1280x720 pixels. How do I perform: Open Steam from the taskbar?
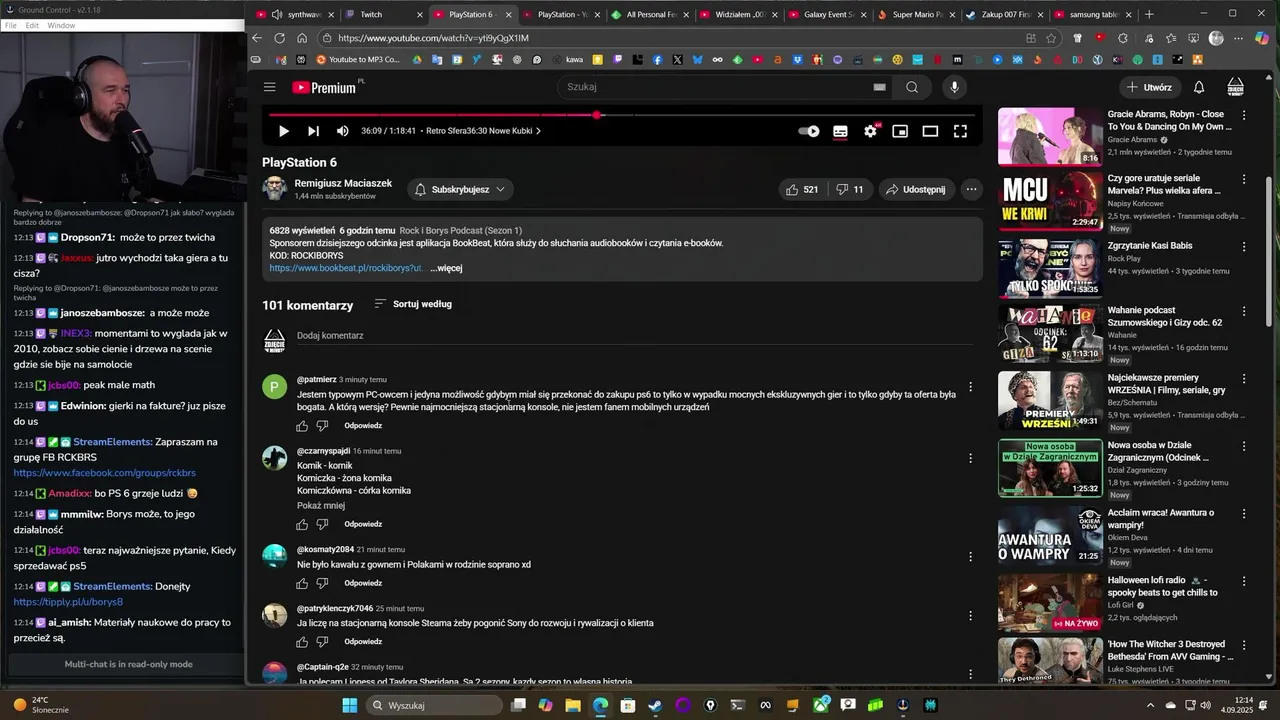[x=655, y=705]
